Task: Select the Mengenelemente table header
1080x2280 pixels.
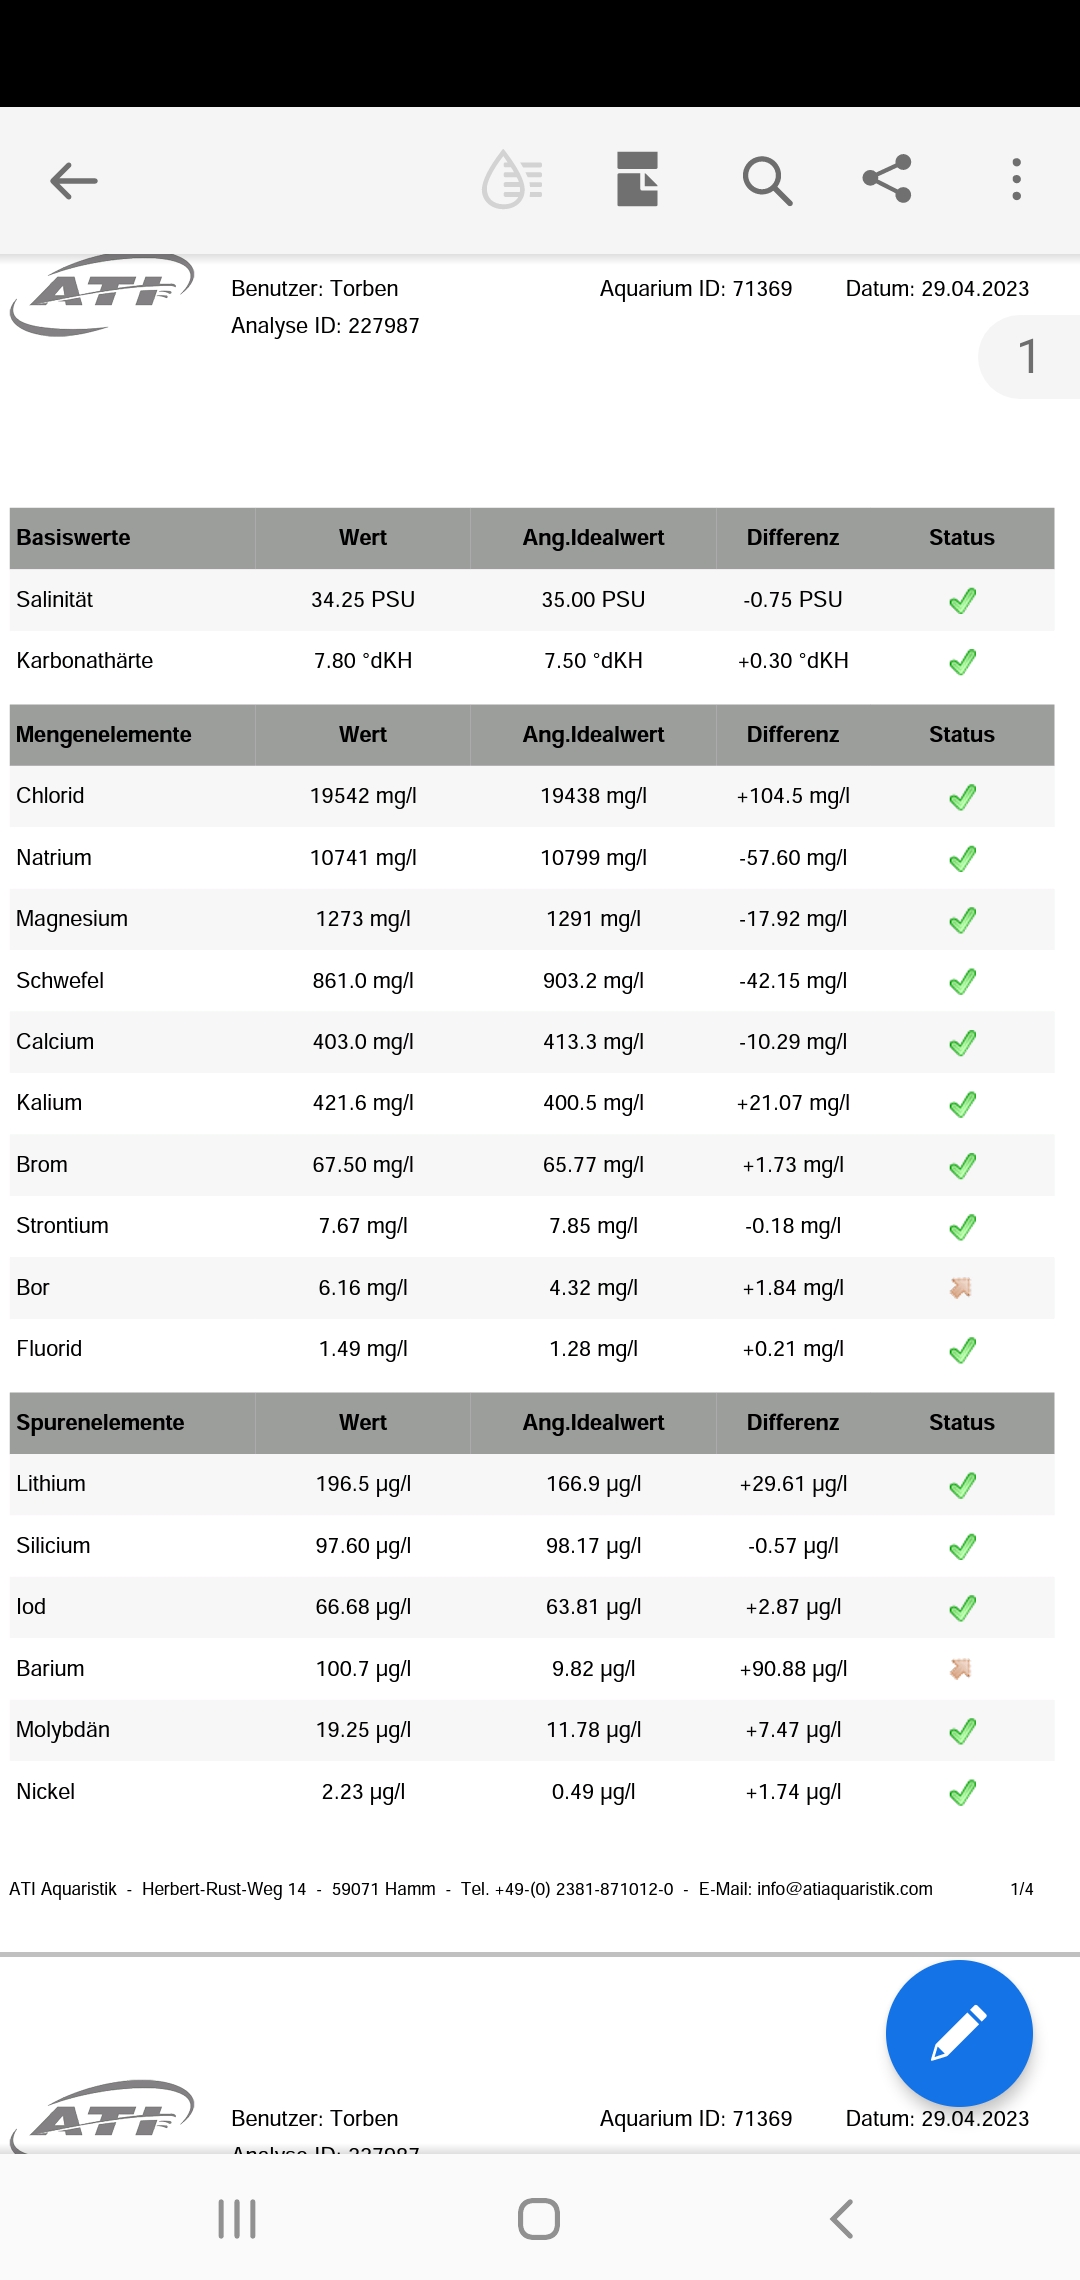Action: click(x=104, y=735)
